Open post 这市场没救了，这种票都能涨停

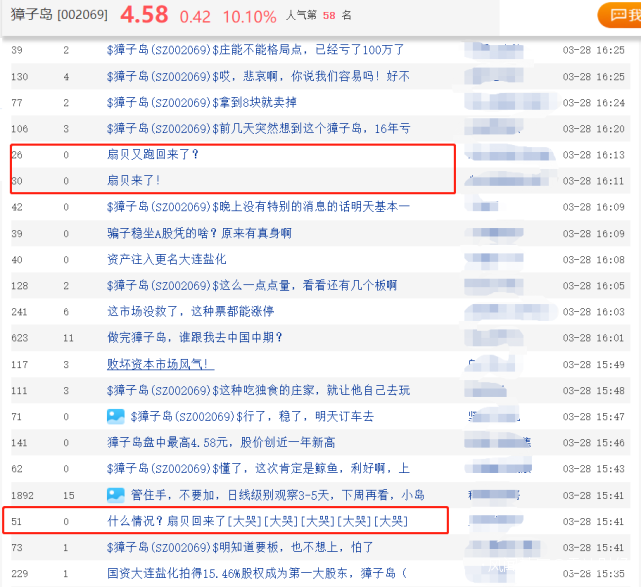pyautogui.click(x=191, y=312)
